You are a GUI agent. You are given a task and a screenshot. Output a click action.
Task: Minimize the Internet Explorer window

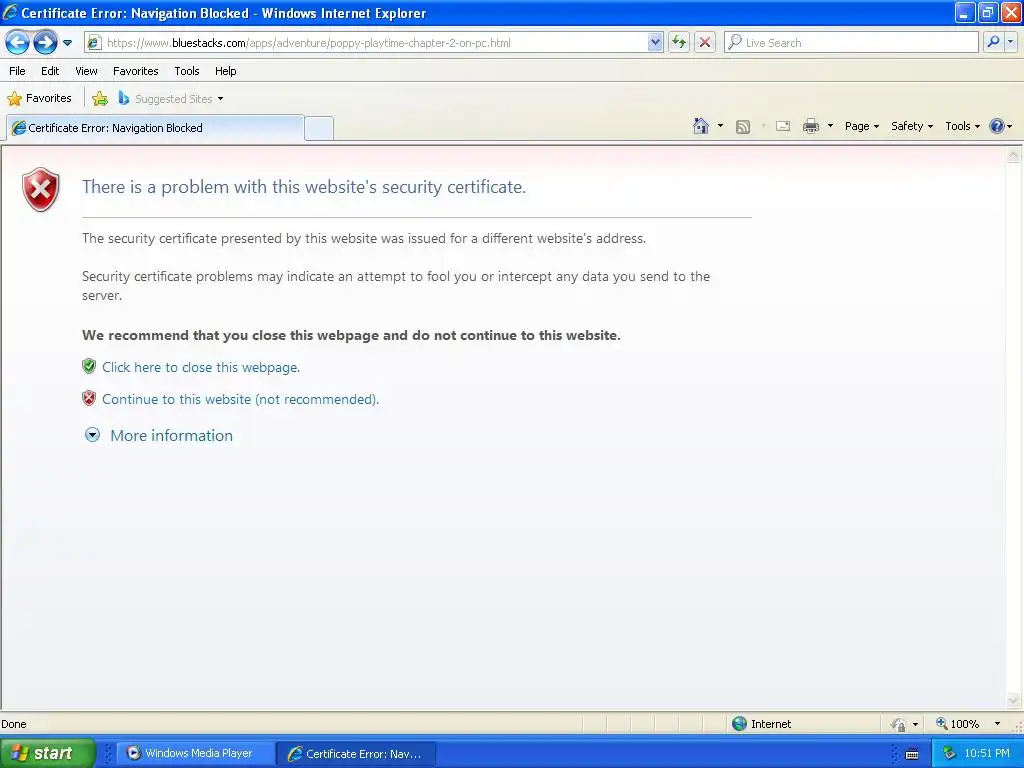pos(965,12)
